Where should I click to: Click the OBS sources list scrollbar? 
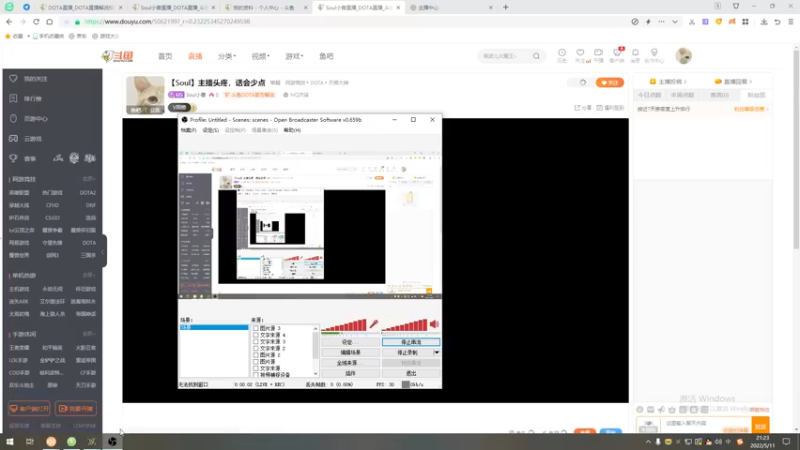pos(316,351)
